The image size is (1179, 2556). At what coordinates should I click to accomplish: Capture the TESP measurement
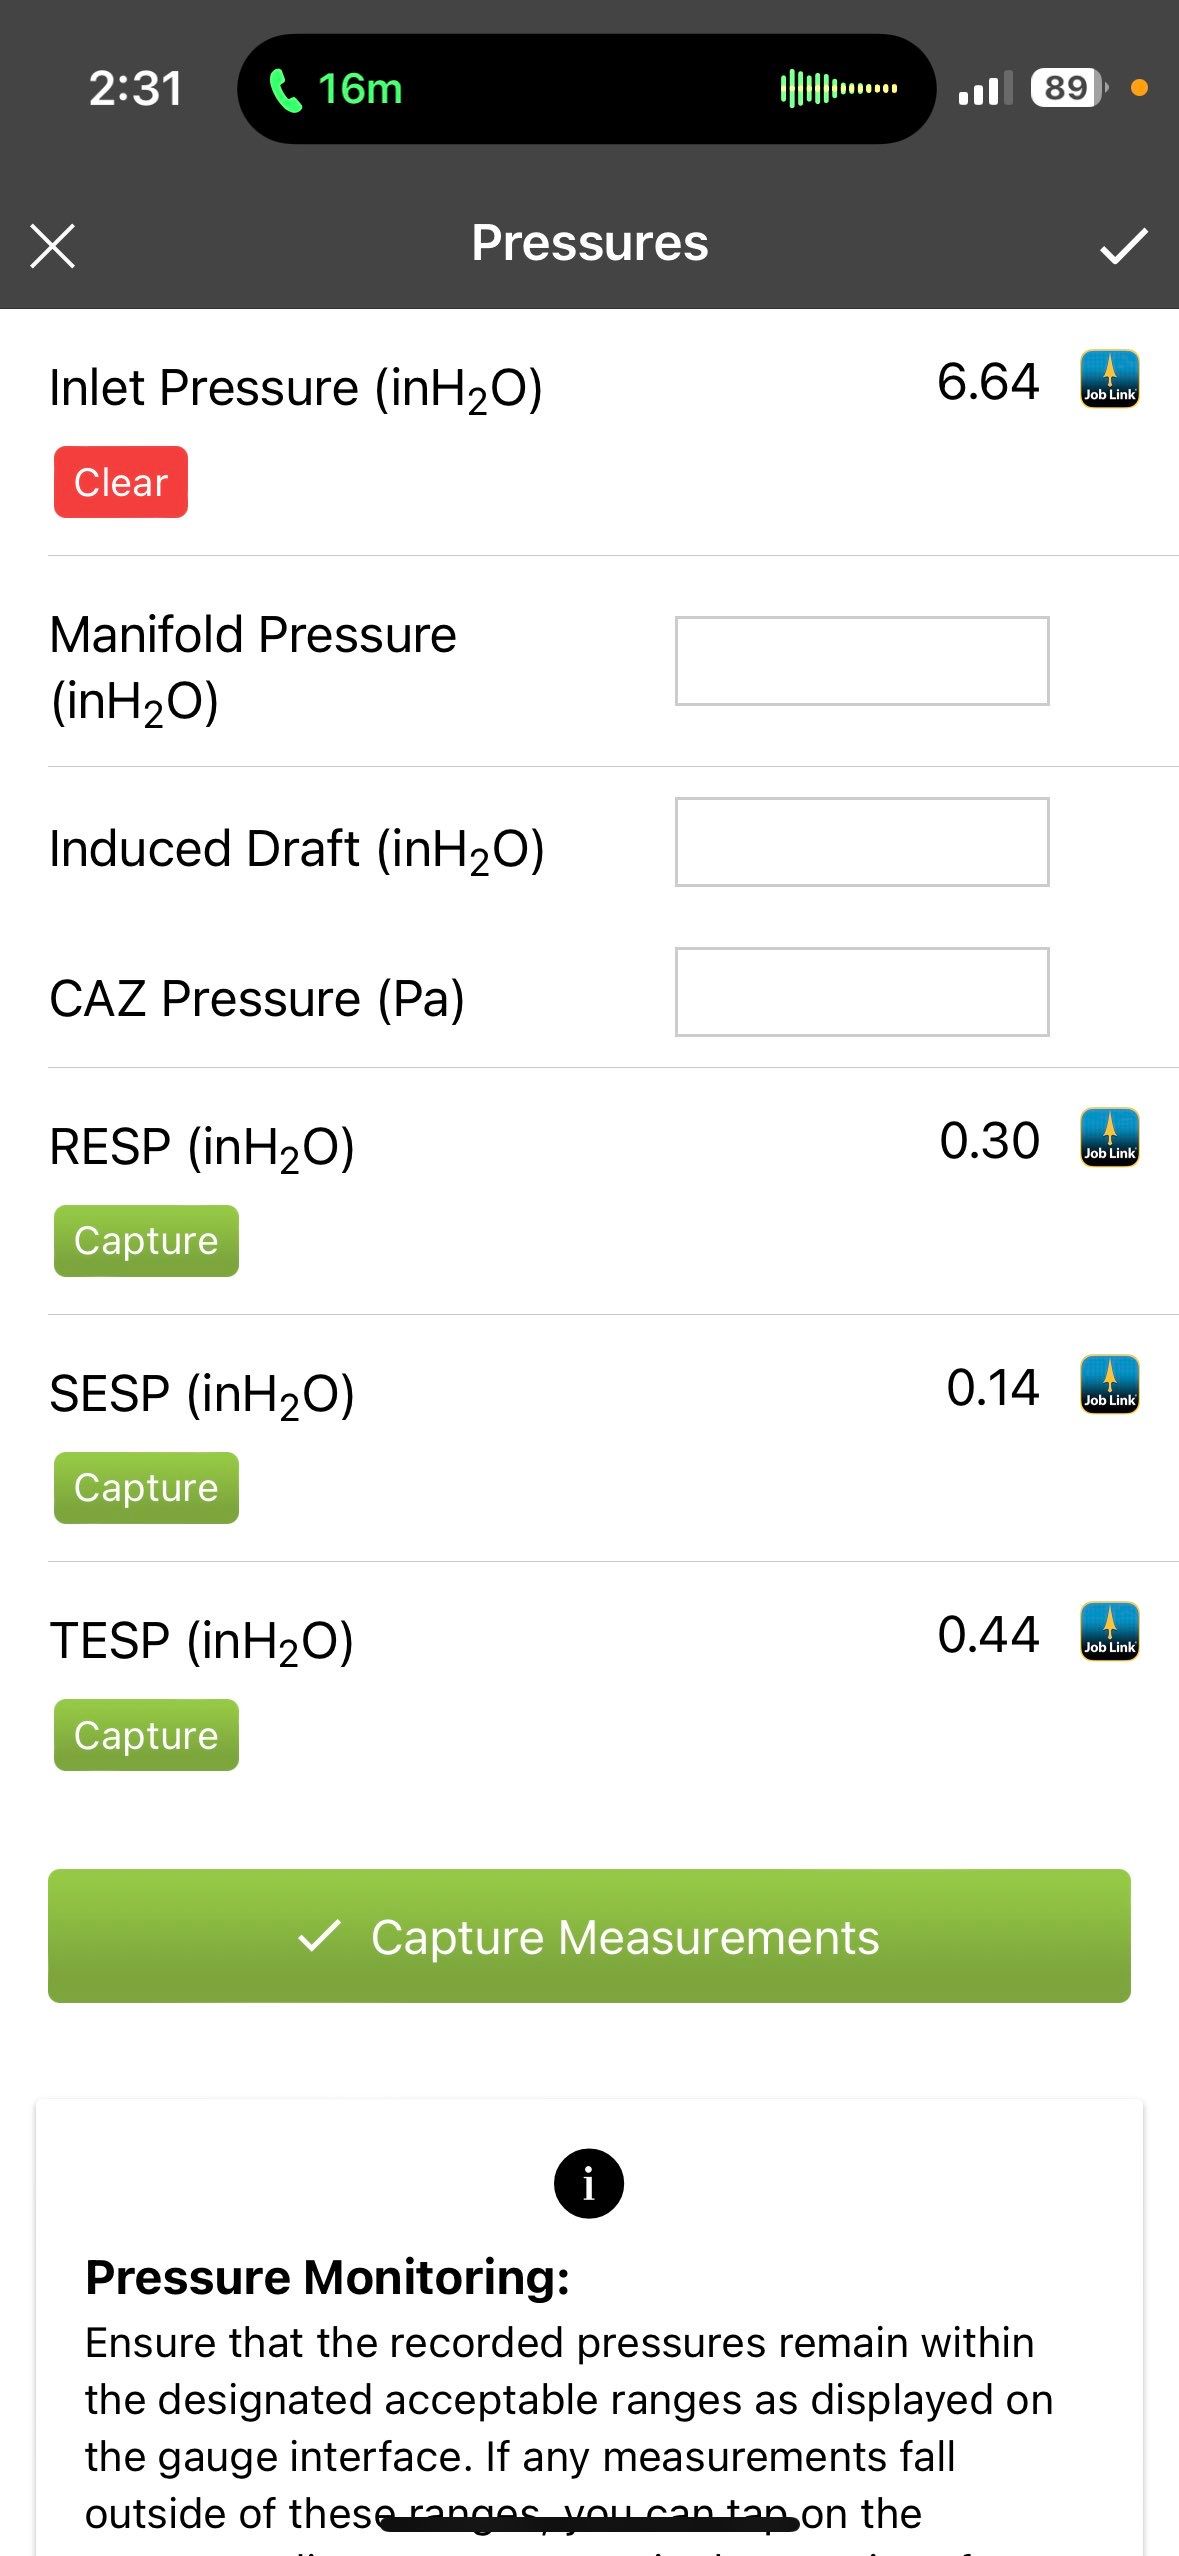point(146,1735)
